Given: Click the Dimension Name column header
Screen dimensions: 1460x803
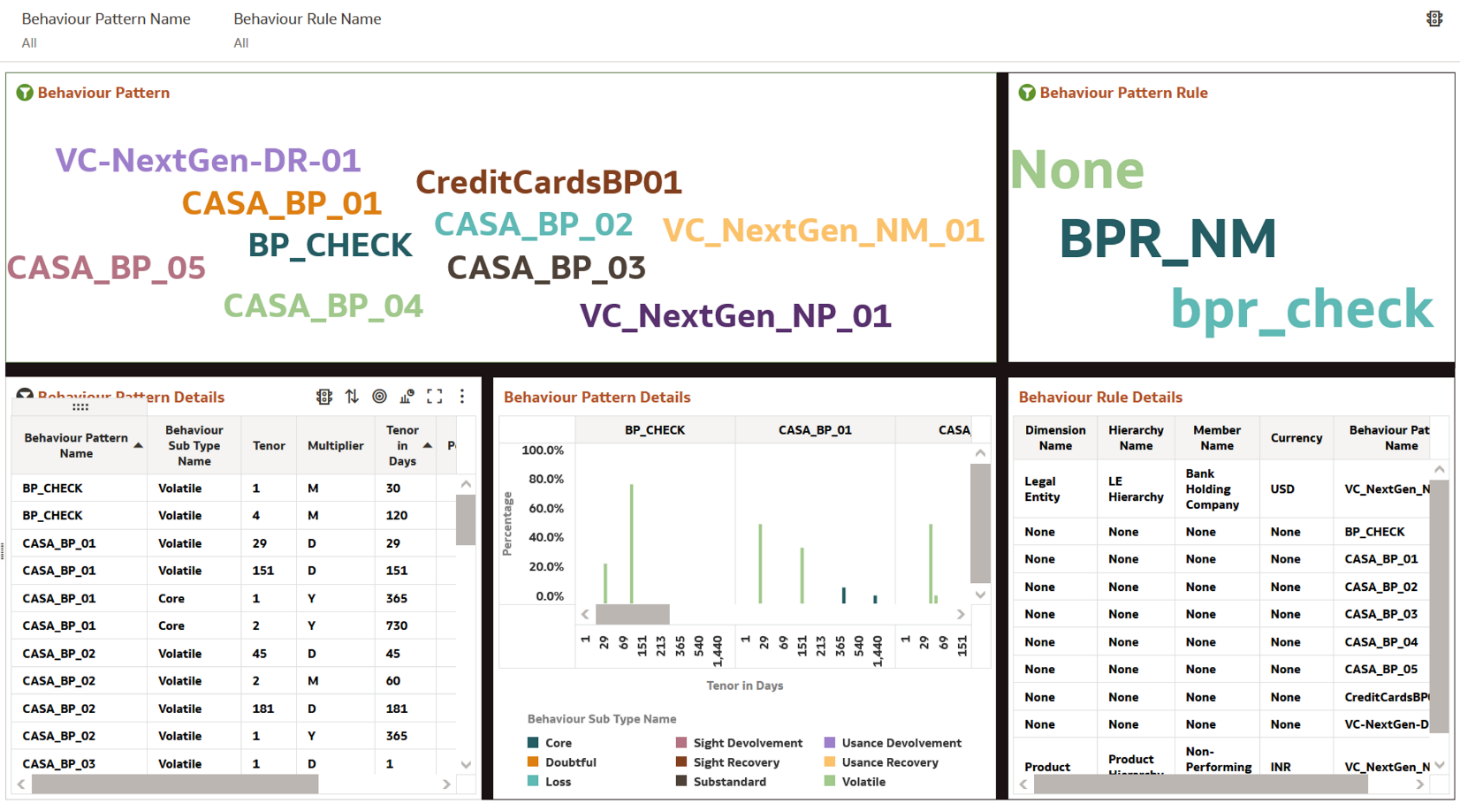Looking at the screenshot, I should point(1055,438).
